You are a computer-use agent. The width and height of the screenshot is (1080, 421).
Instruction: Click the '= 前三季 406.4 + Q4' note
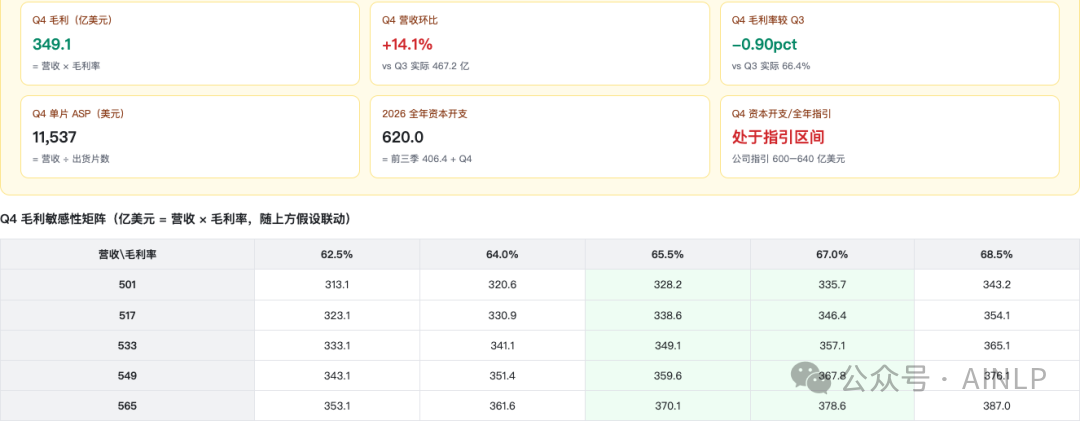coord(427,159)
